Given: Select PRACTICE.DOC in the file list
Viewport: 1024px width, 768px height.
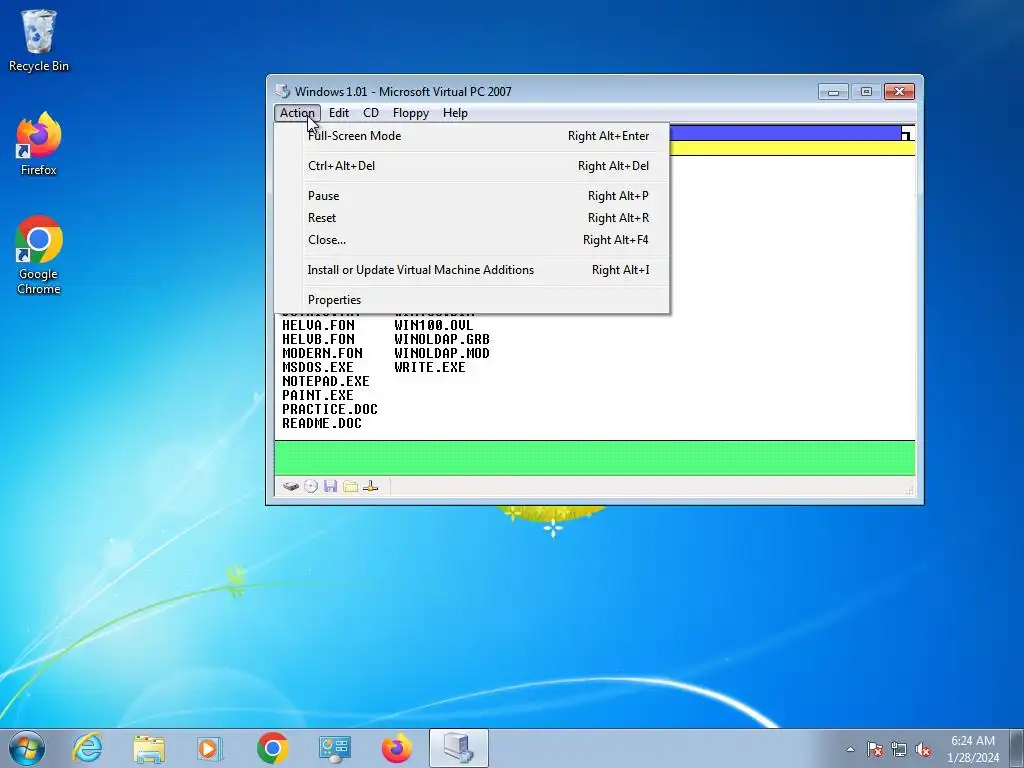Looking at the screenshot, I should [330, 409].
